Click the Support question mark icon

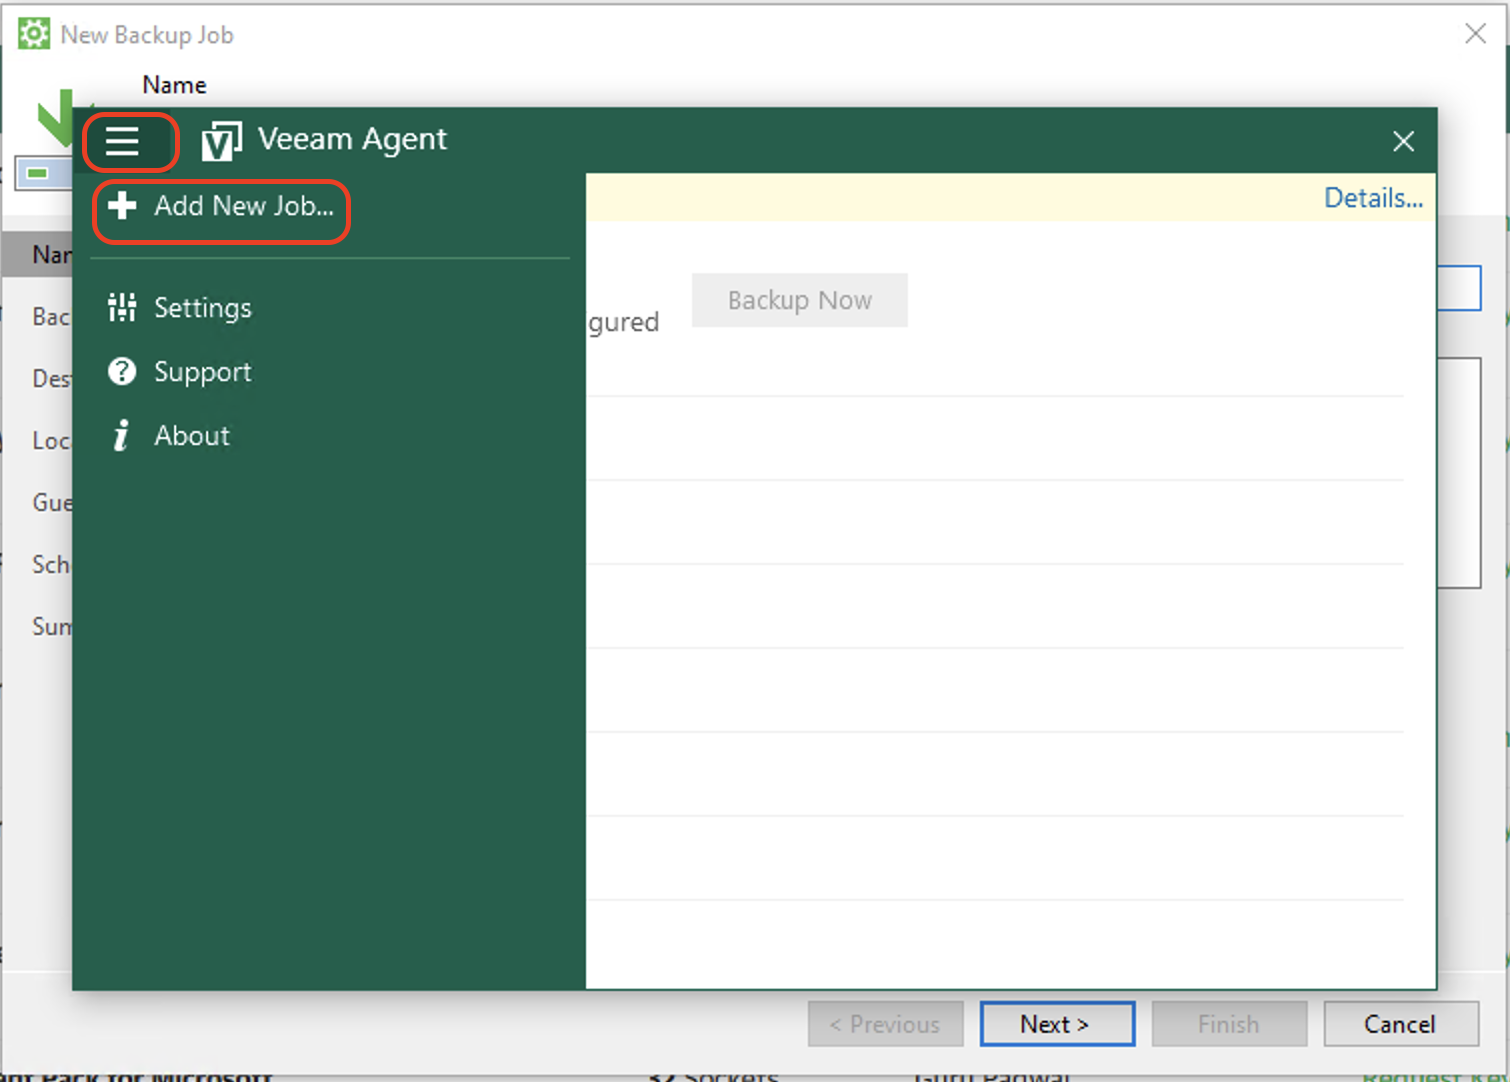pyautogui.click(x=122, y=372)
